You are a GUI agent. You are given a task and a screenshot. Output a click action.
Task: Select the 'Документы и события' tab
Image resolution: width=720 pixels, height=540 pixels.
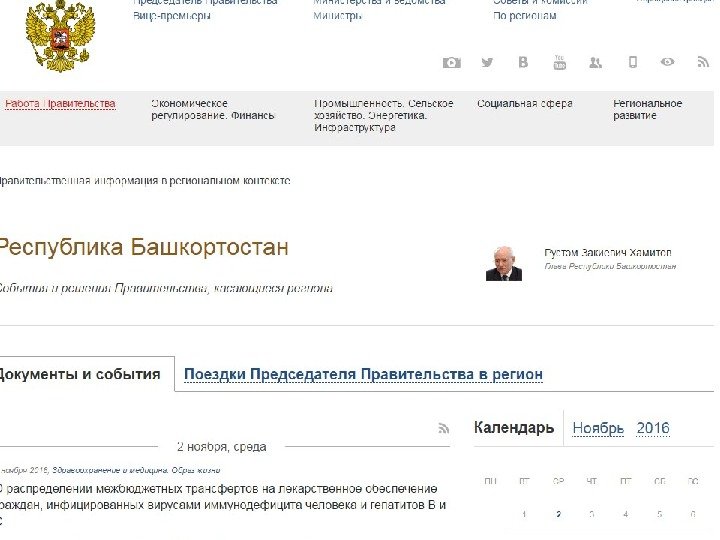[80, 374]
